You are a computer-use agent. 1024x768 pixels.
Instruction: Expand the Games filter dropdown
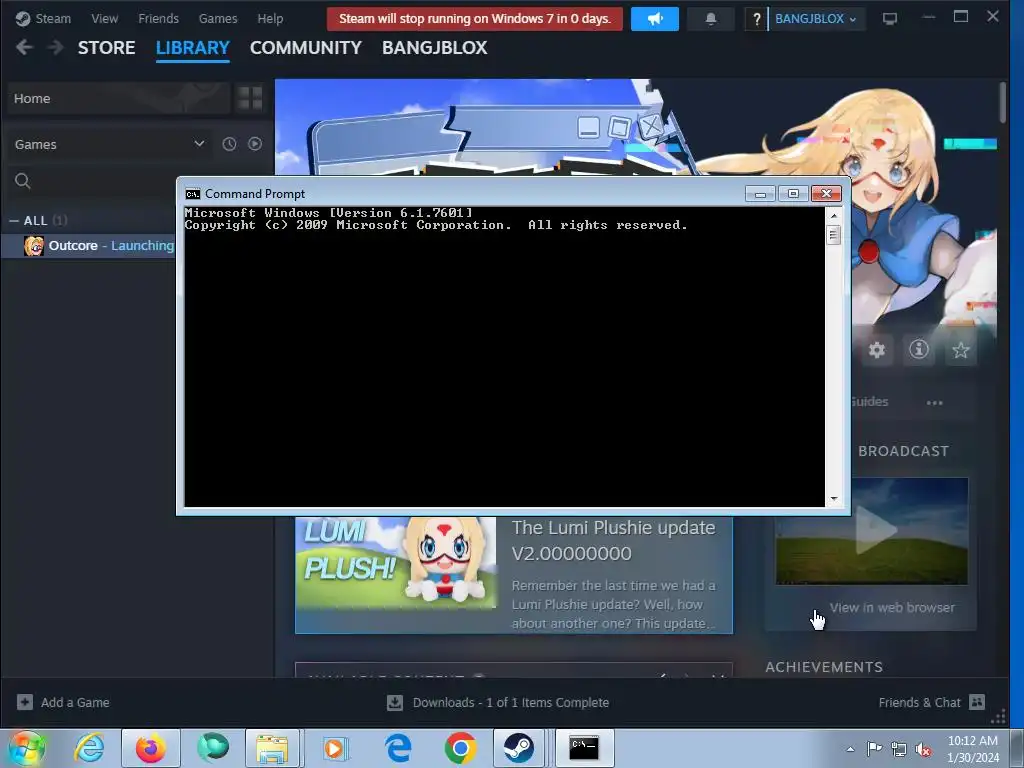(x=199, y=144)
